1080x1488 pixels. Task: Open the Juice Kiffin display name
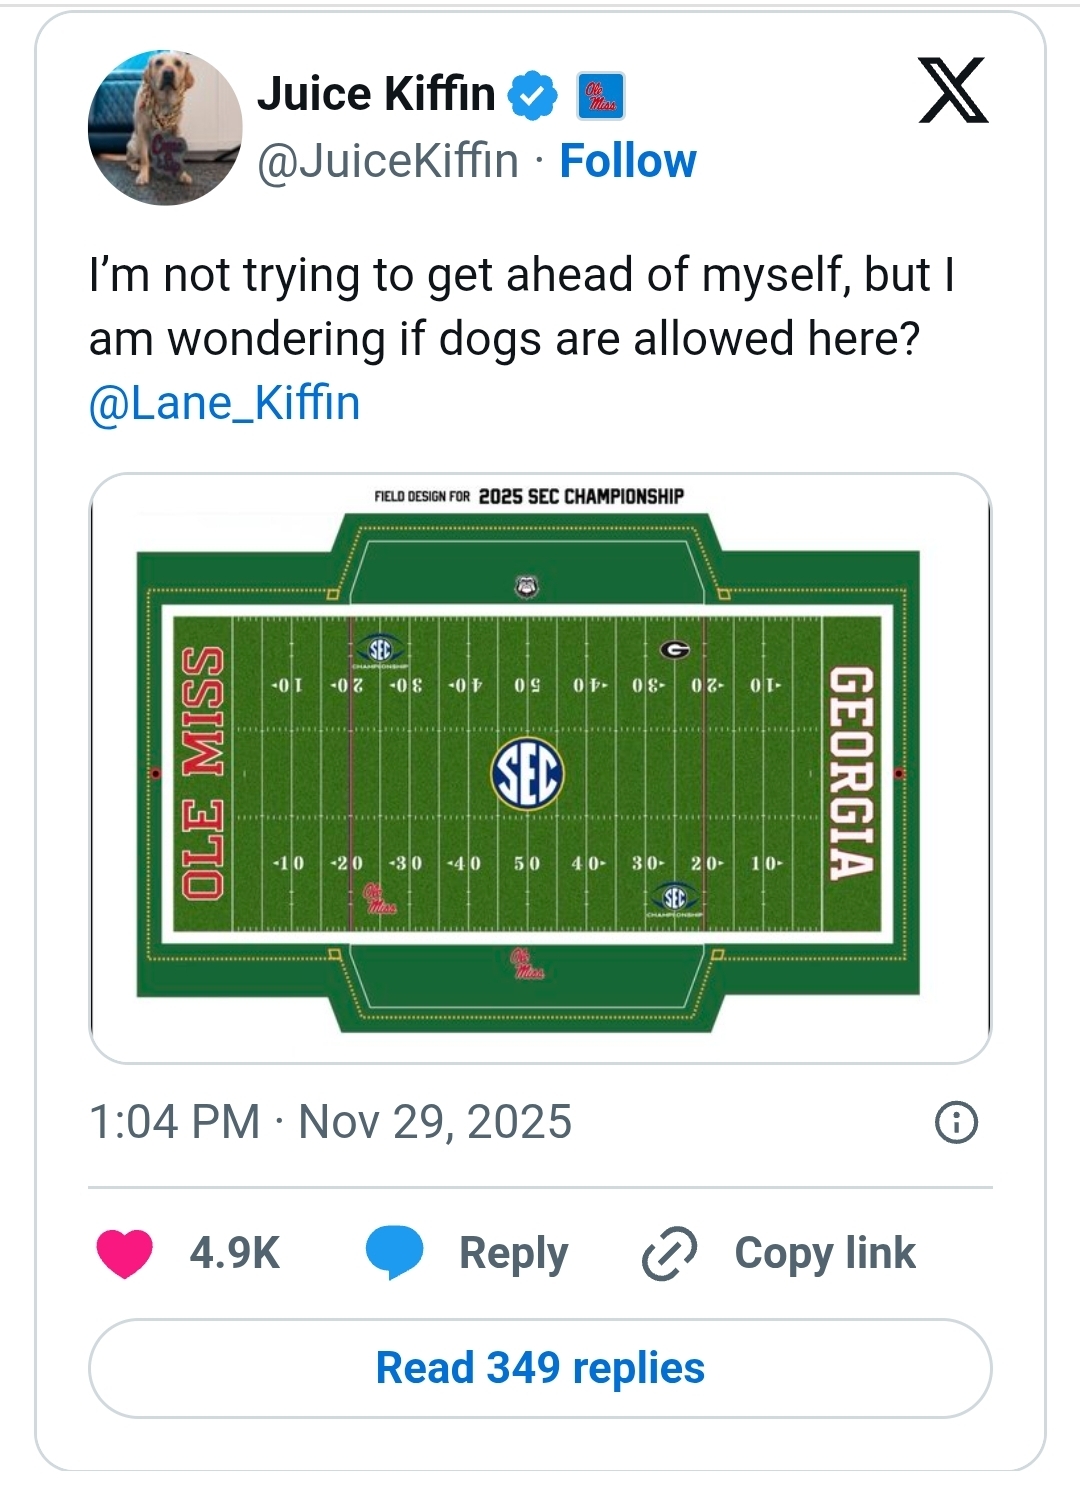coord(376,95)
